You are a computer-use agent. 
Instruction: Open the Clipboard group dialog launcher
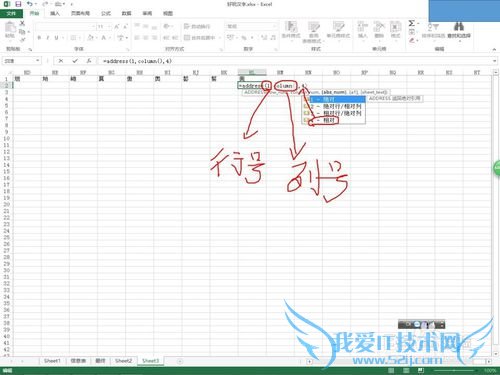click(30, 49)
